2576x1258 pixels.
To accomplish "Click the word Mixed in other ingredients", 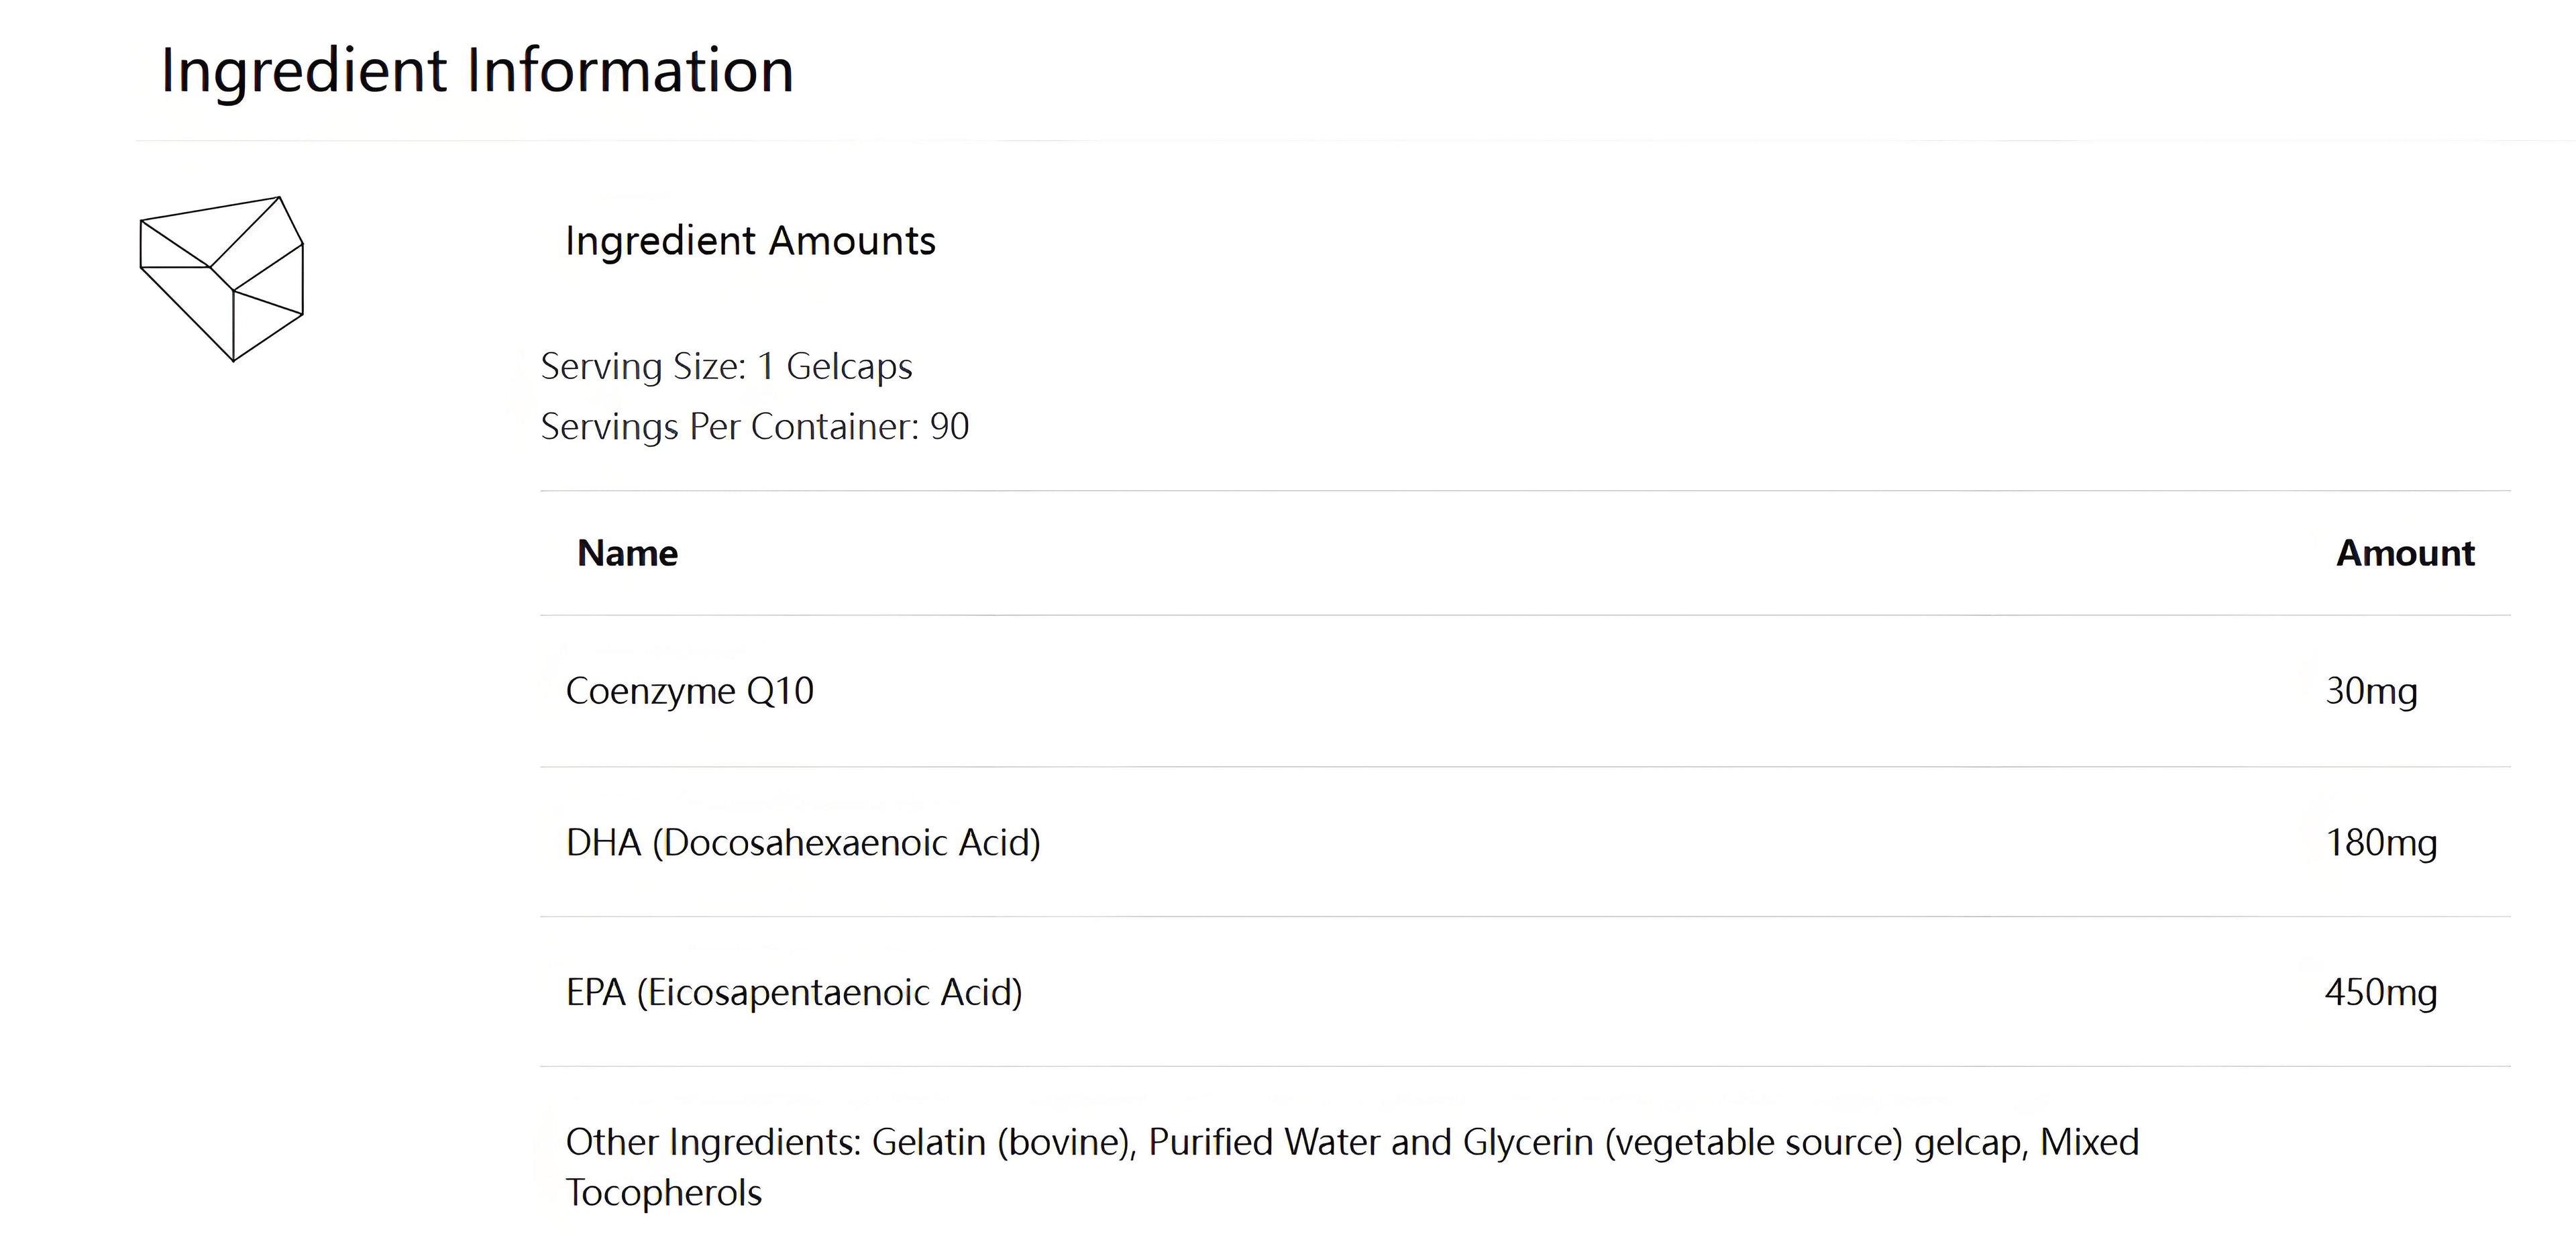I will 2089,1142.
